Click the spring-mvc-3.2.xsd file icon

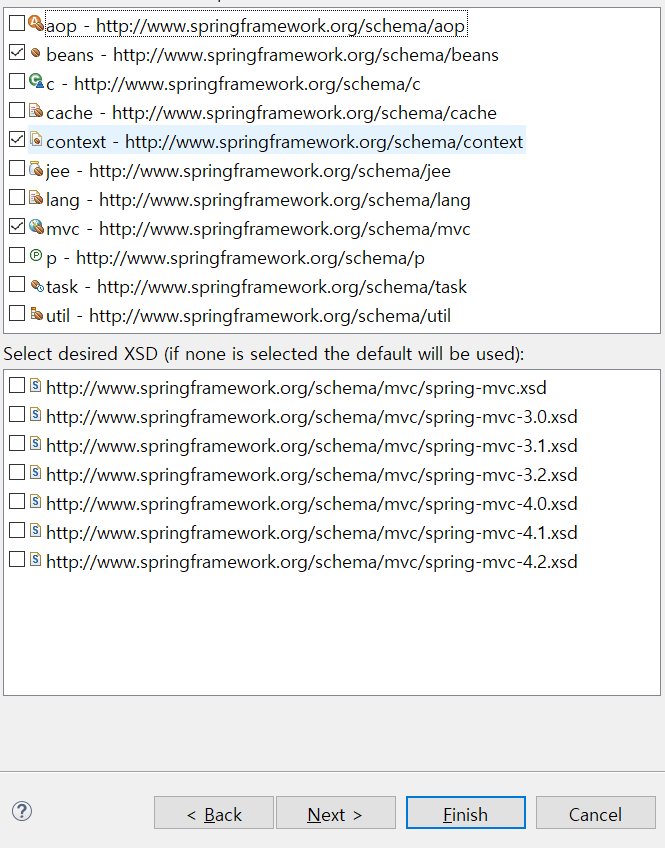35,473
